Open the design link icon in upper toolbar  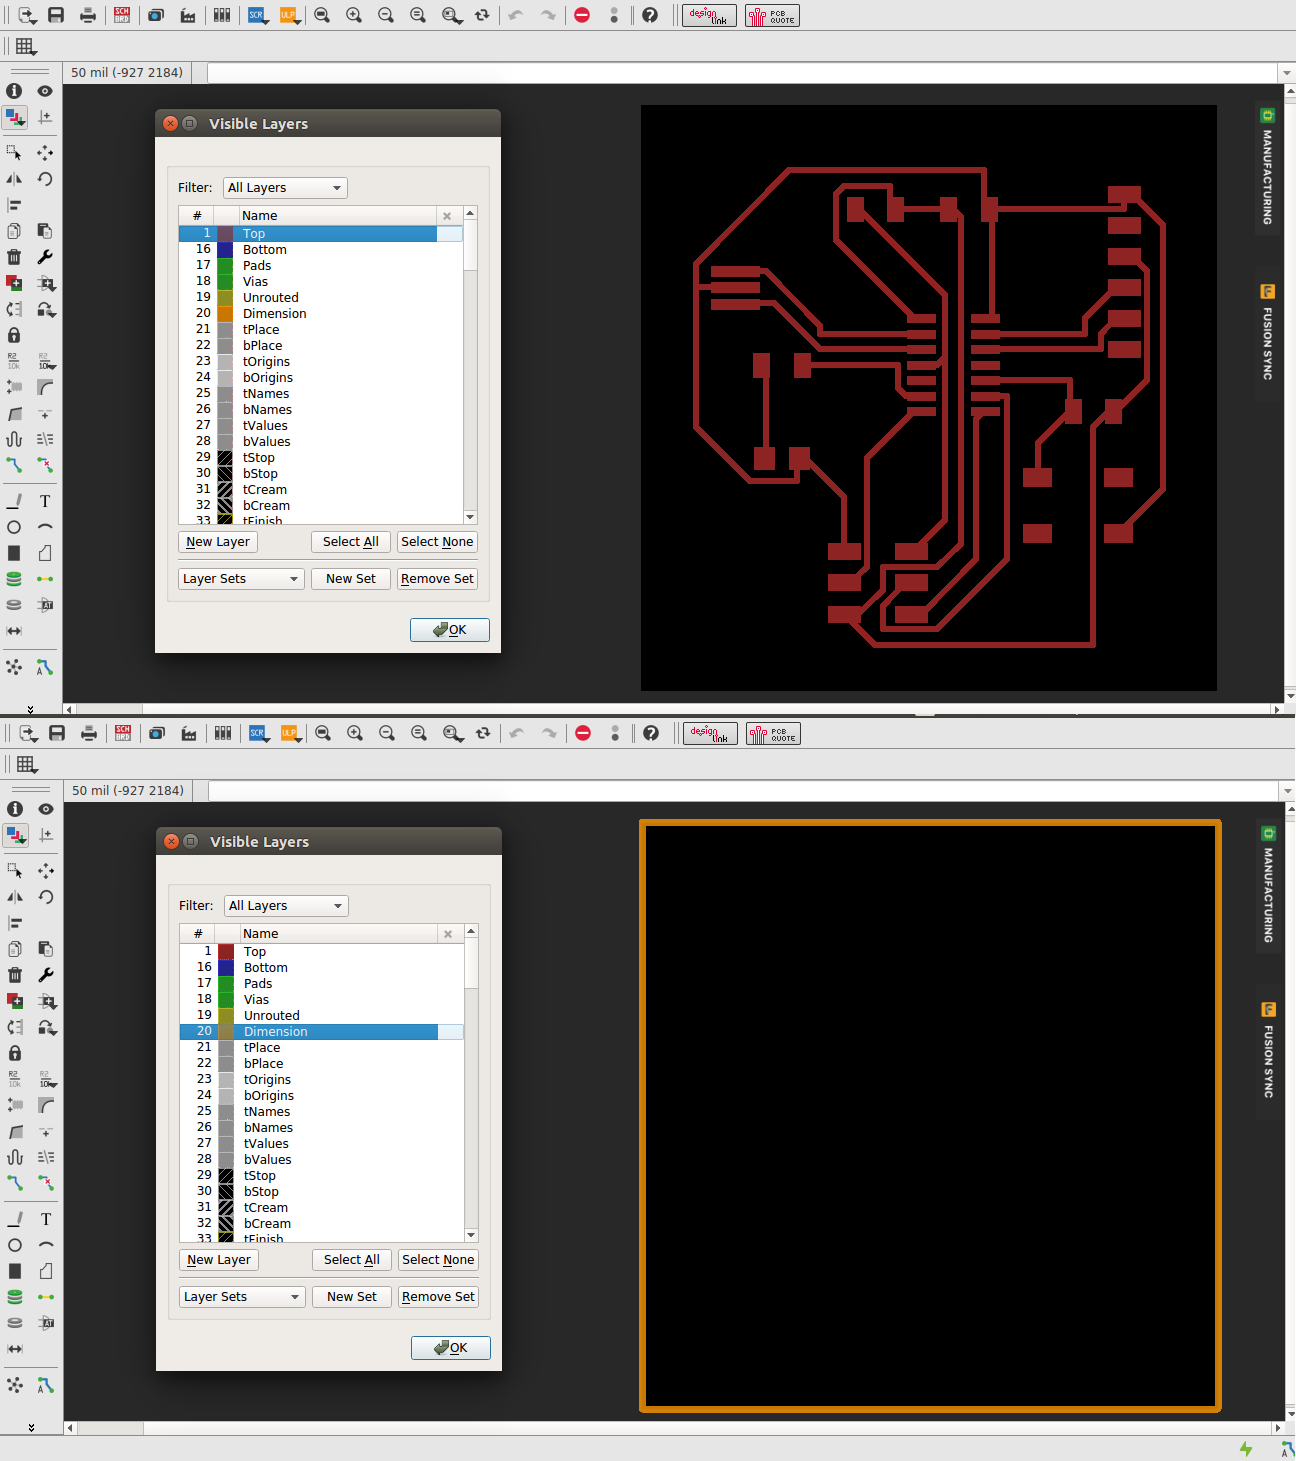click(709, 15)
